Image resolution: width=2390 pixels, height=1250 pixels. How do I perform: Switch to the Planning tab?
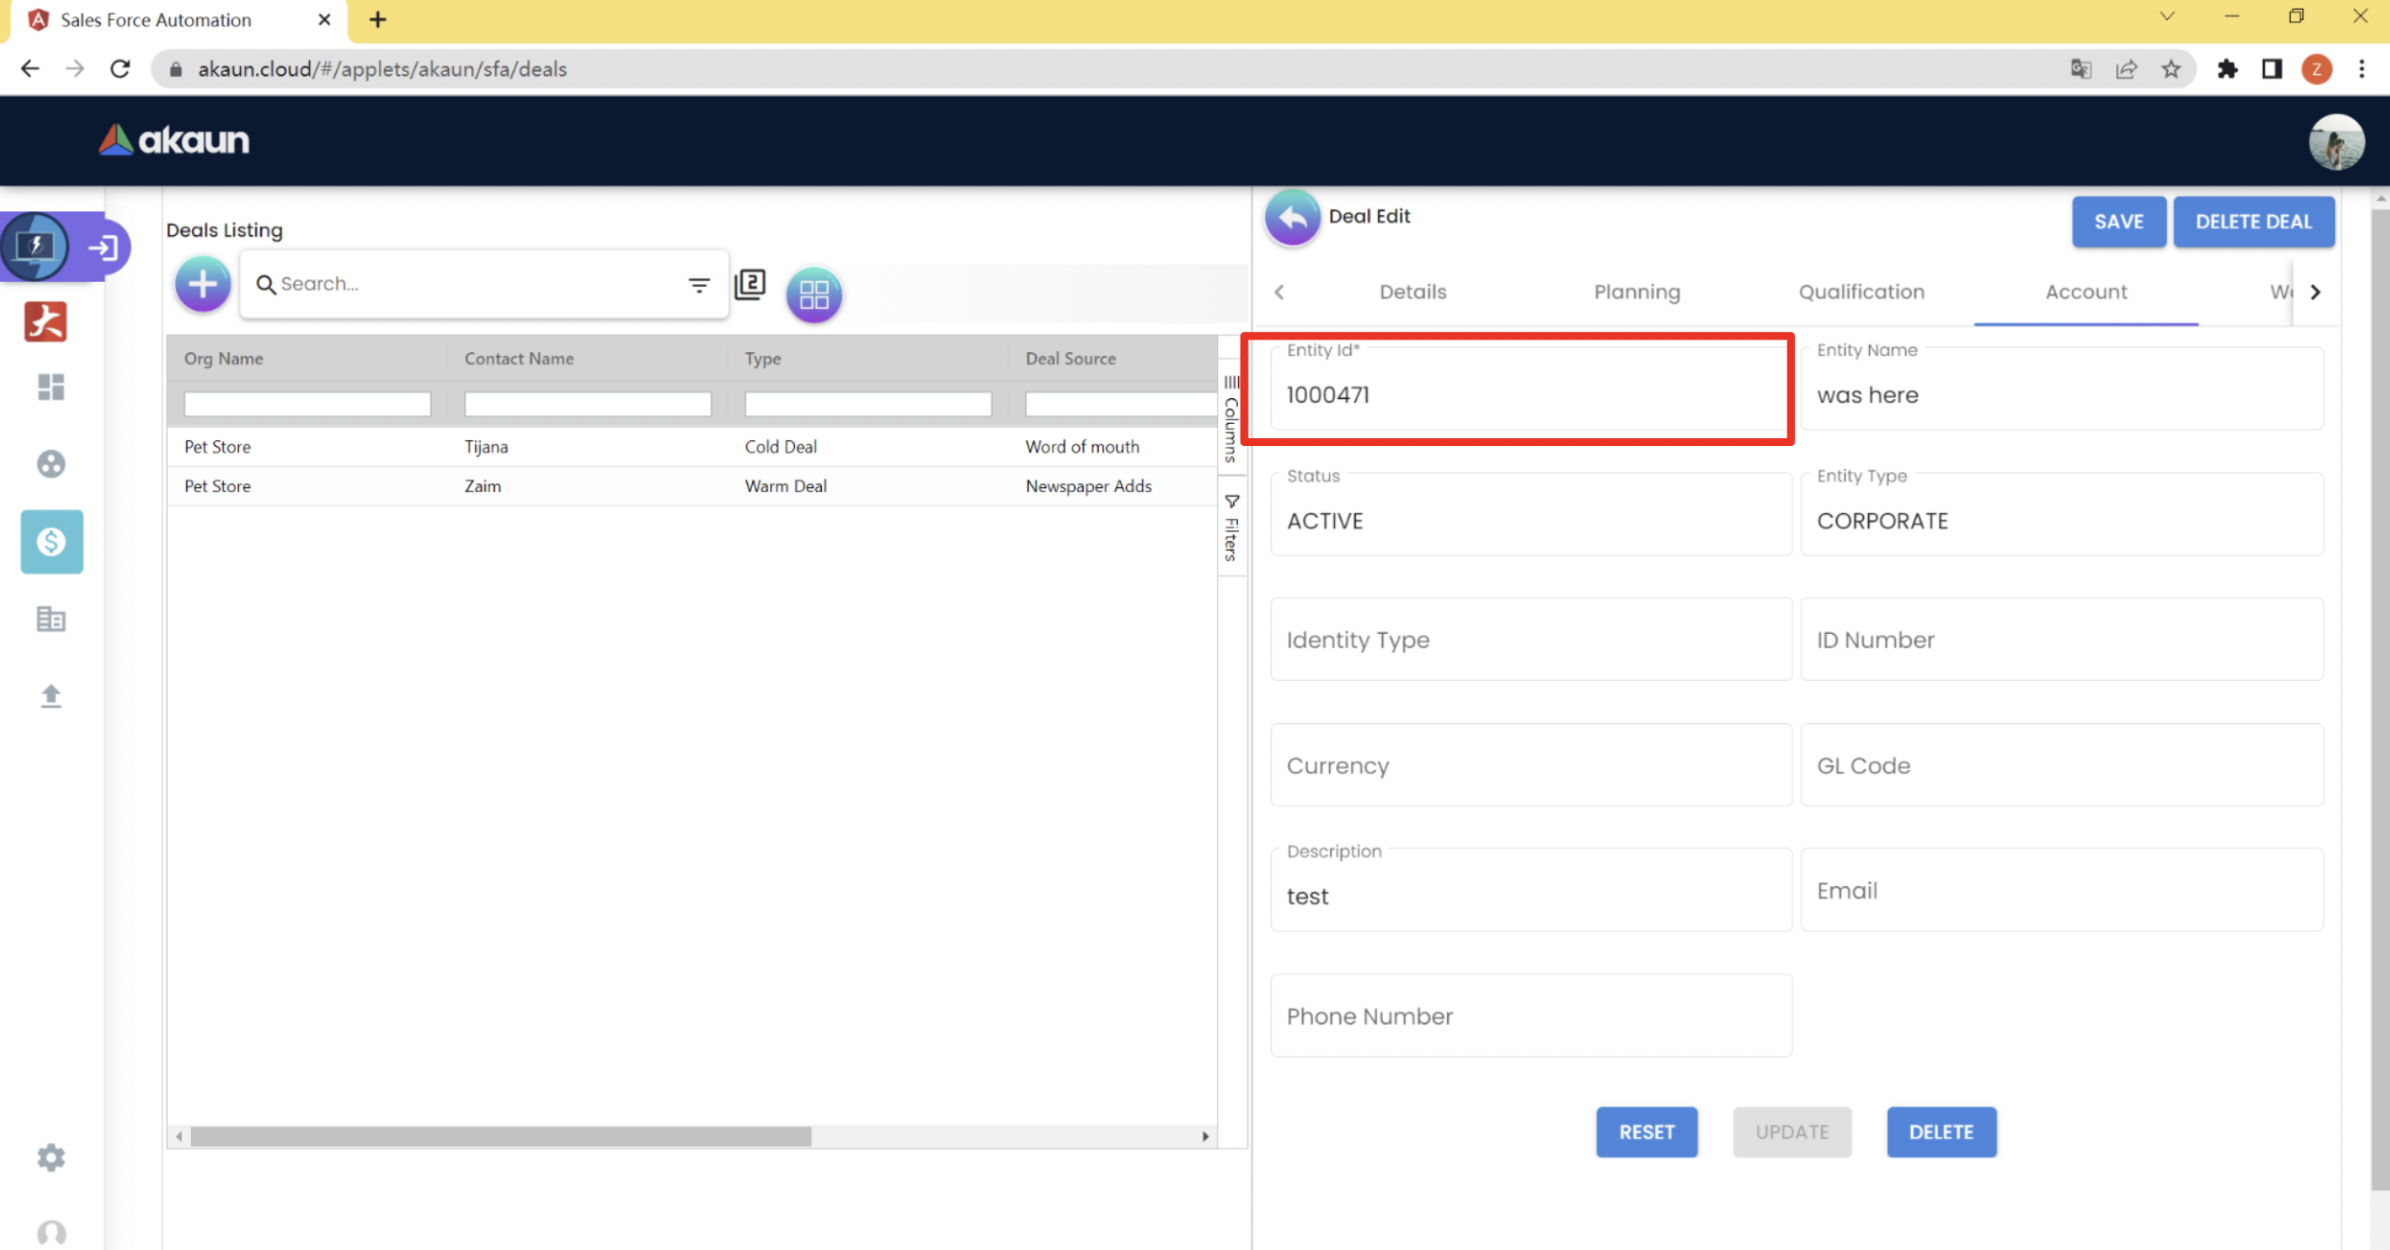1636,292
